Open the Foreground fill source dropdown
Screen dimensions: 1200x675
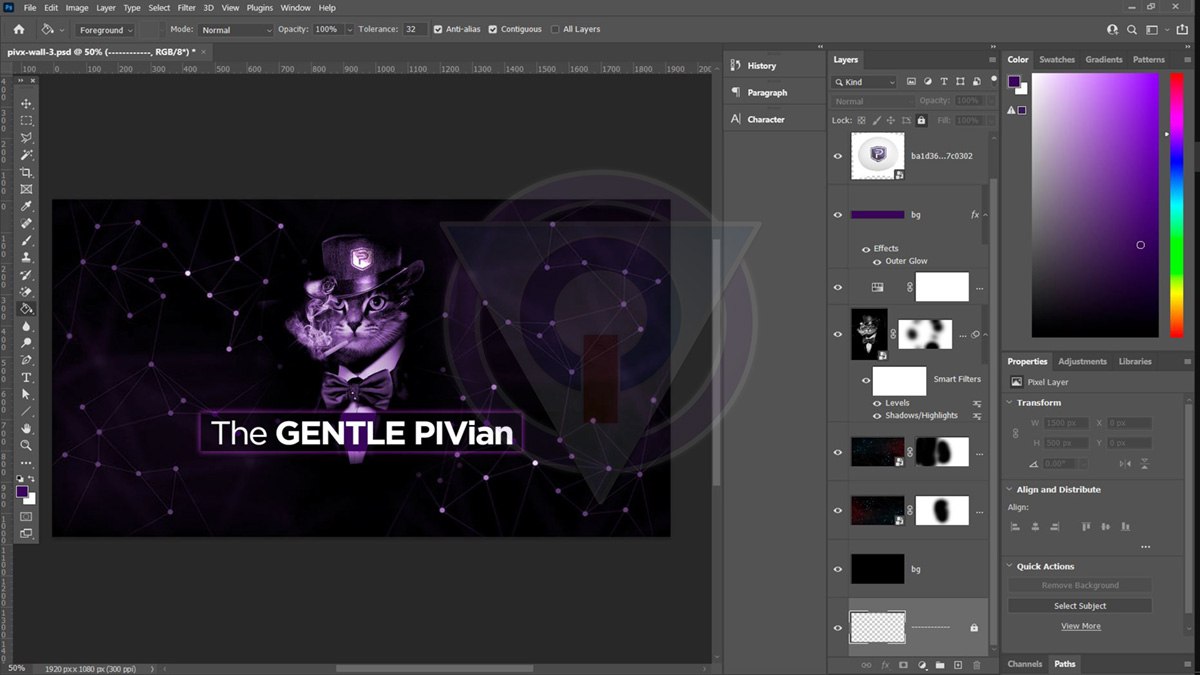[x=105, y=30]
